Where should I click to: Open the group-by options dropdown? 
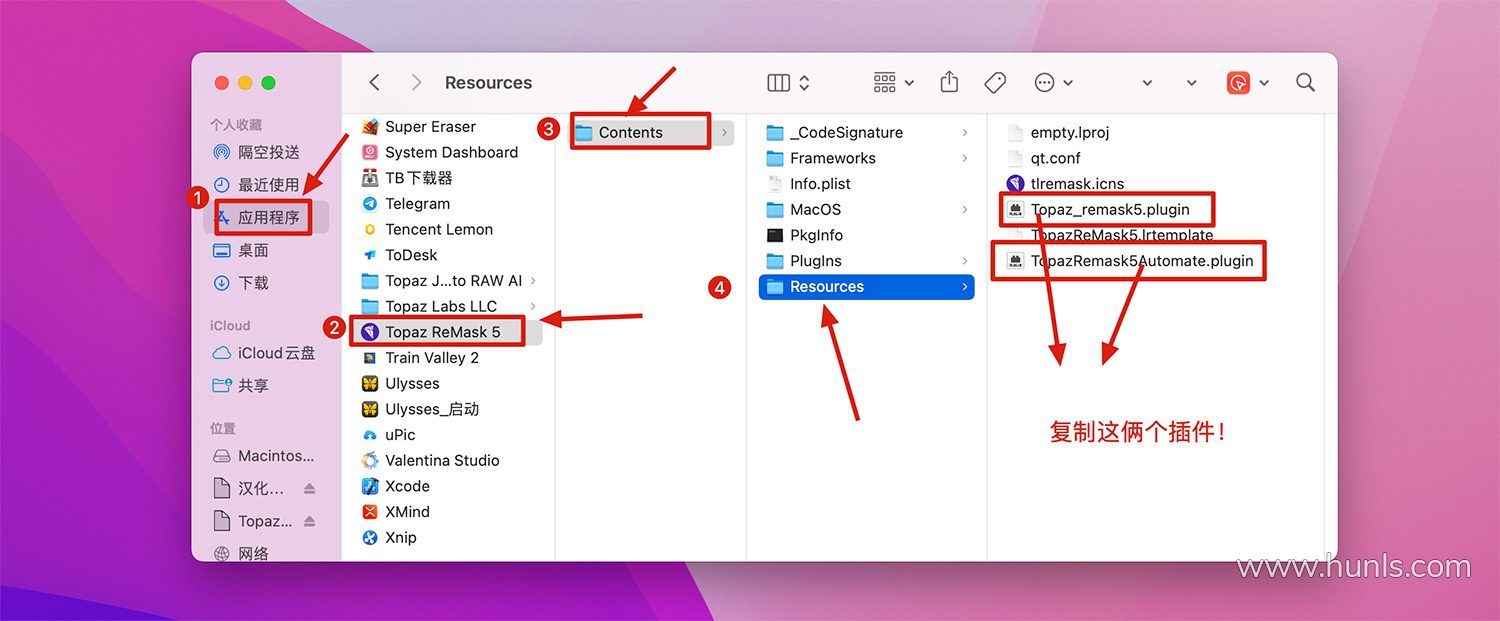pyautogui.click(x=893, y=83)
